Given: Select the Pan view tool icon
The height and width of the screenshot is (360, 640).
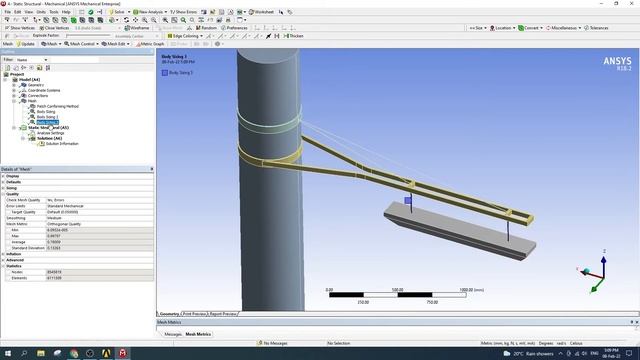Looking at the screenshot, I should click(x=136, y=20).
